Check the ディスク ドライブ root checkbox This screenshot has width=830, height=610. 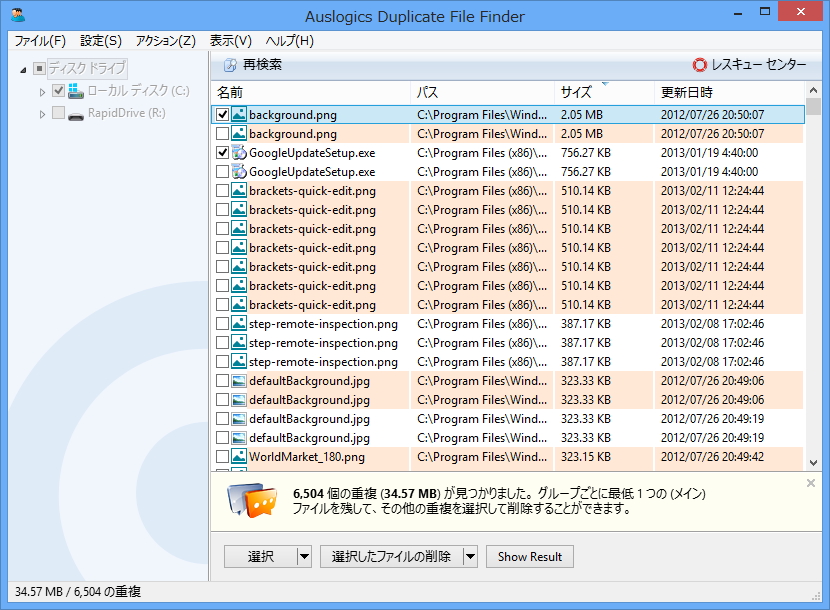coord(39,68)
